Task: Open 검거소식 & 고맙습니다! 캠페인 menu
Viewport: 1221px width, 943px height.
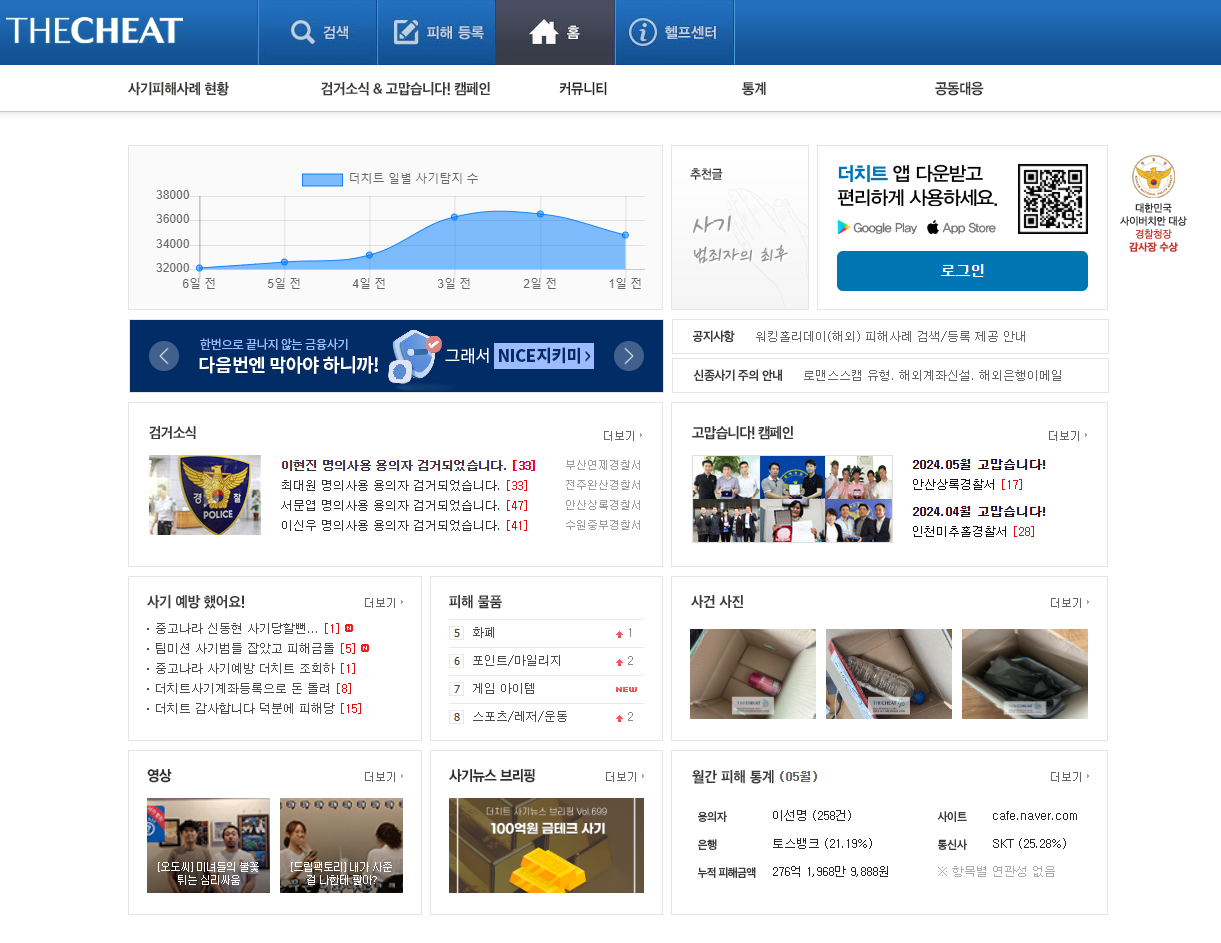Action: (406, 88)
